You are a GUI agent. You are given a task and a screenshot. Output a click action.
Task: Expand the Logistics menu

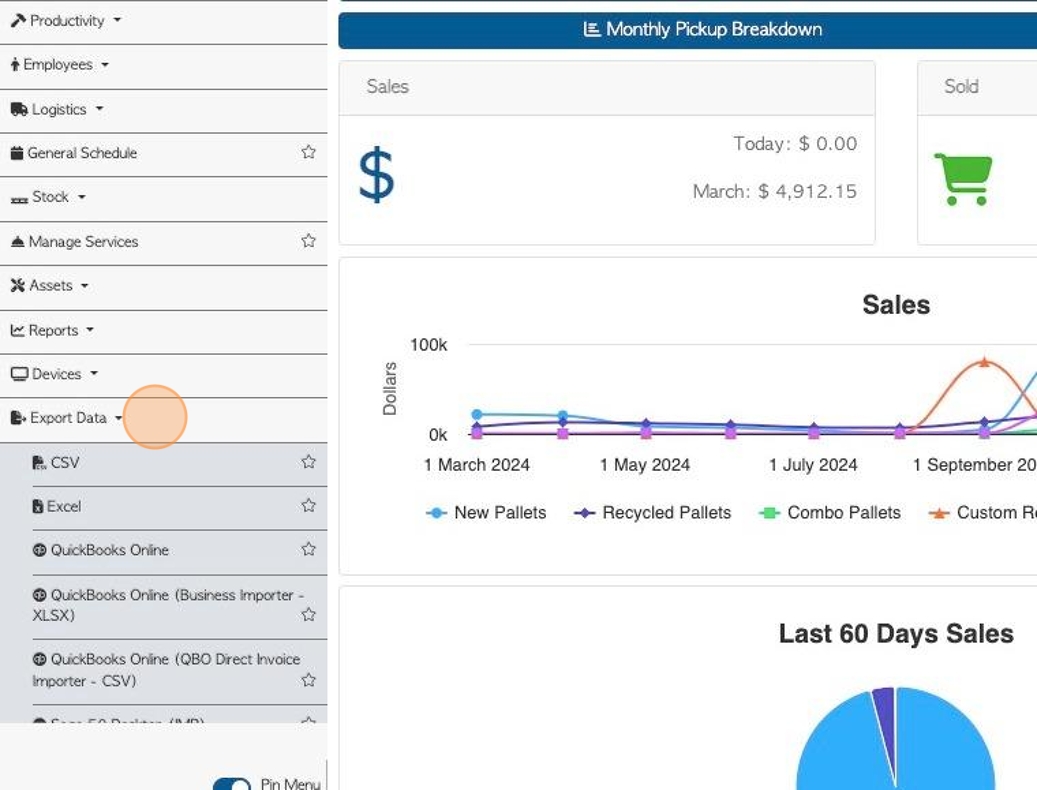click(x=58, y=109)
